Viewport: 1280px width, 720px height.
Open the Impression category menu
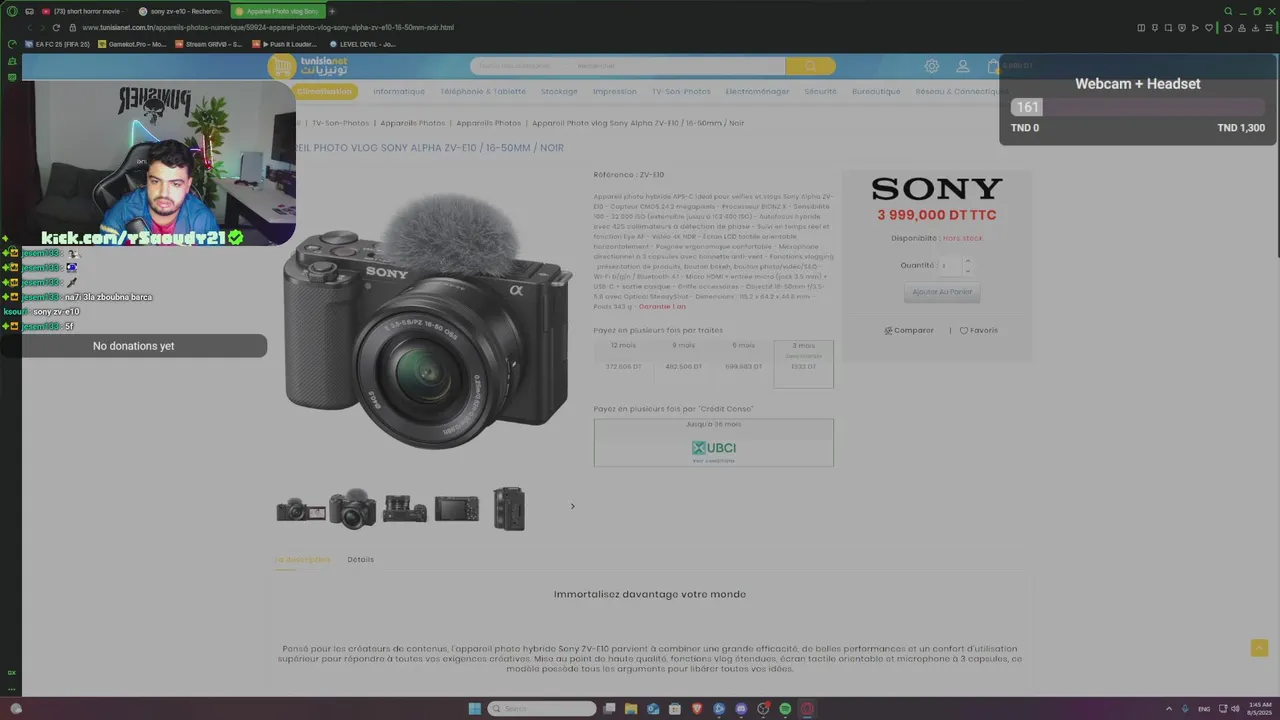615,91
